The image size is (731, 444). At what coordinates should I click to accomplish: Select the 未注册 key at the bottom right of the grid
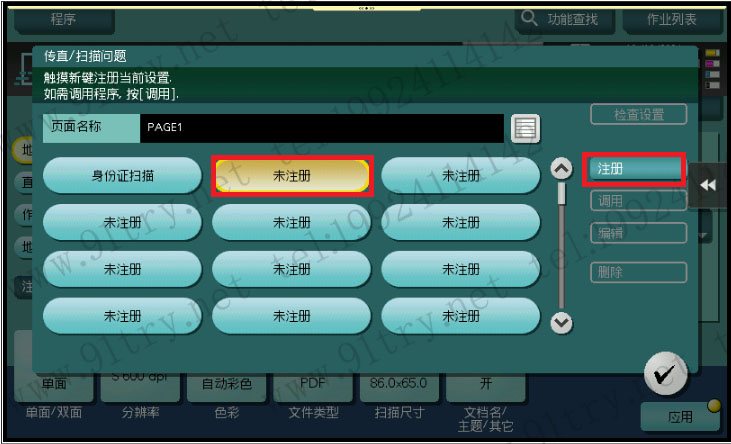[x=461, y=316]
